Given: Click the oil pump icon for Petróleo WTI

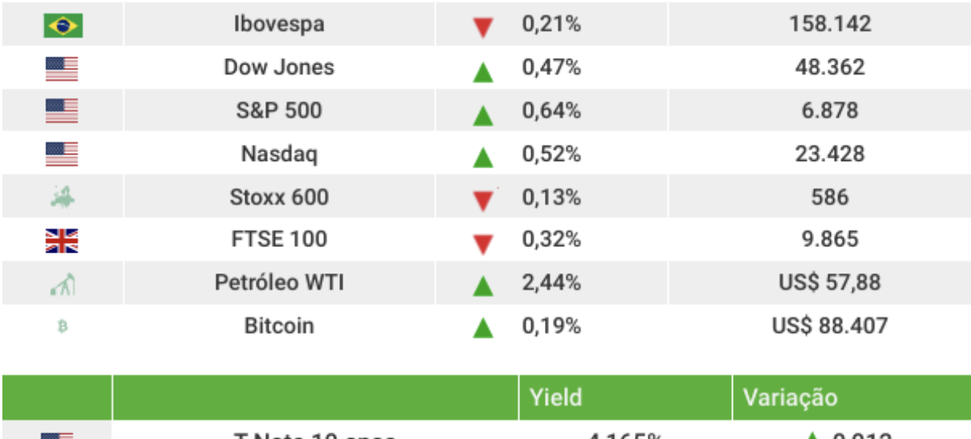Looking at the screenshot, I should click(x=62, y=284).
